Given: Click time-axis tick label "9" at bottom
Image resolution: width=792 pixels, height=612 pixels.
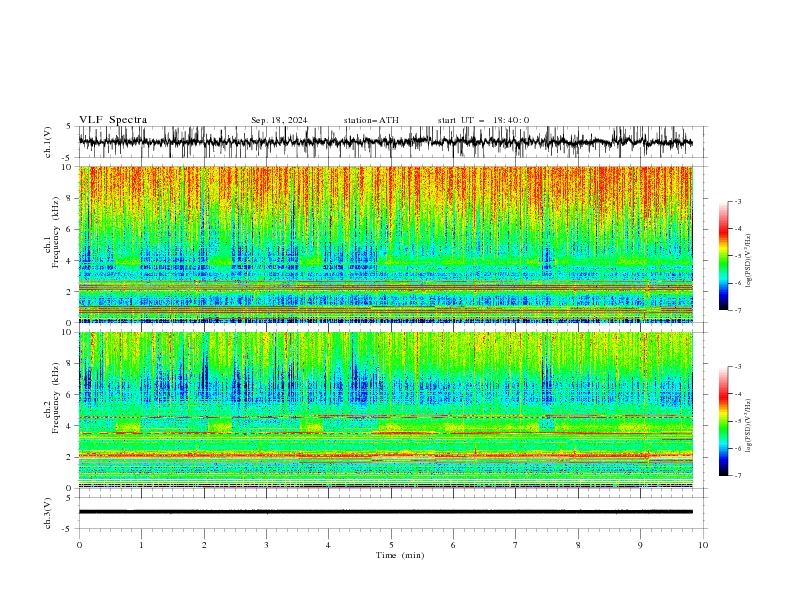Looking at the screenshot, I should click(x=640, y=545).
